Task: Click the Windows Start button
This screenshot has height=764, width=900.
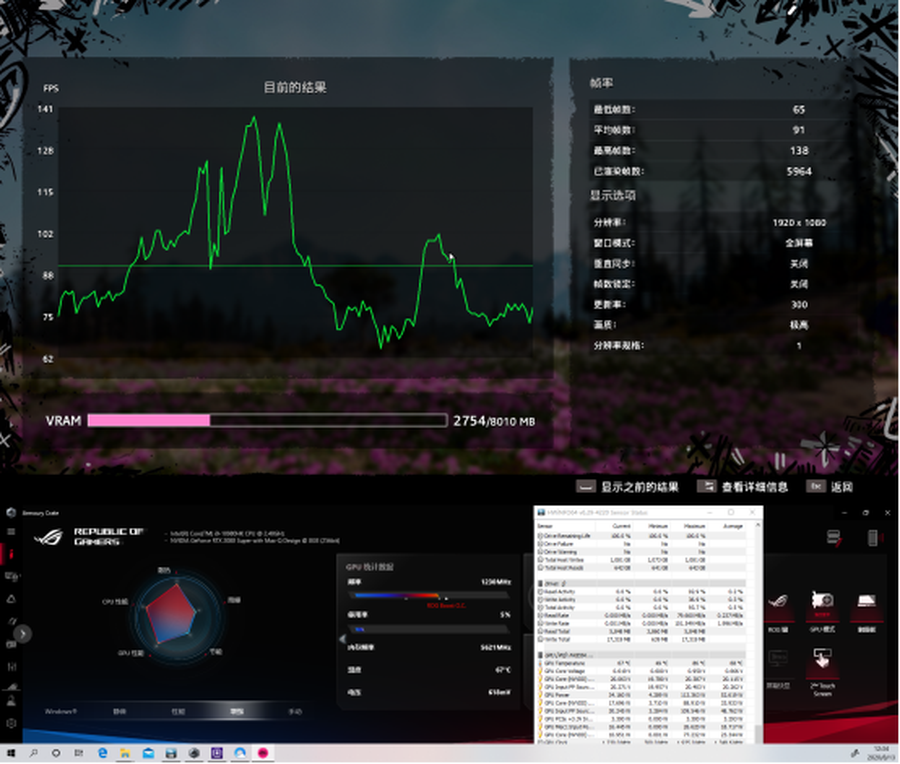Action: (x=11, y=751)
